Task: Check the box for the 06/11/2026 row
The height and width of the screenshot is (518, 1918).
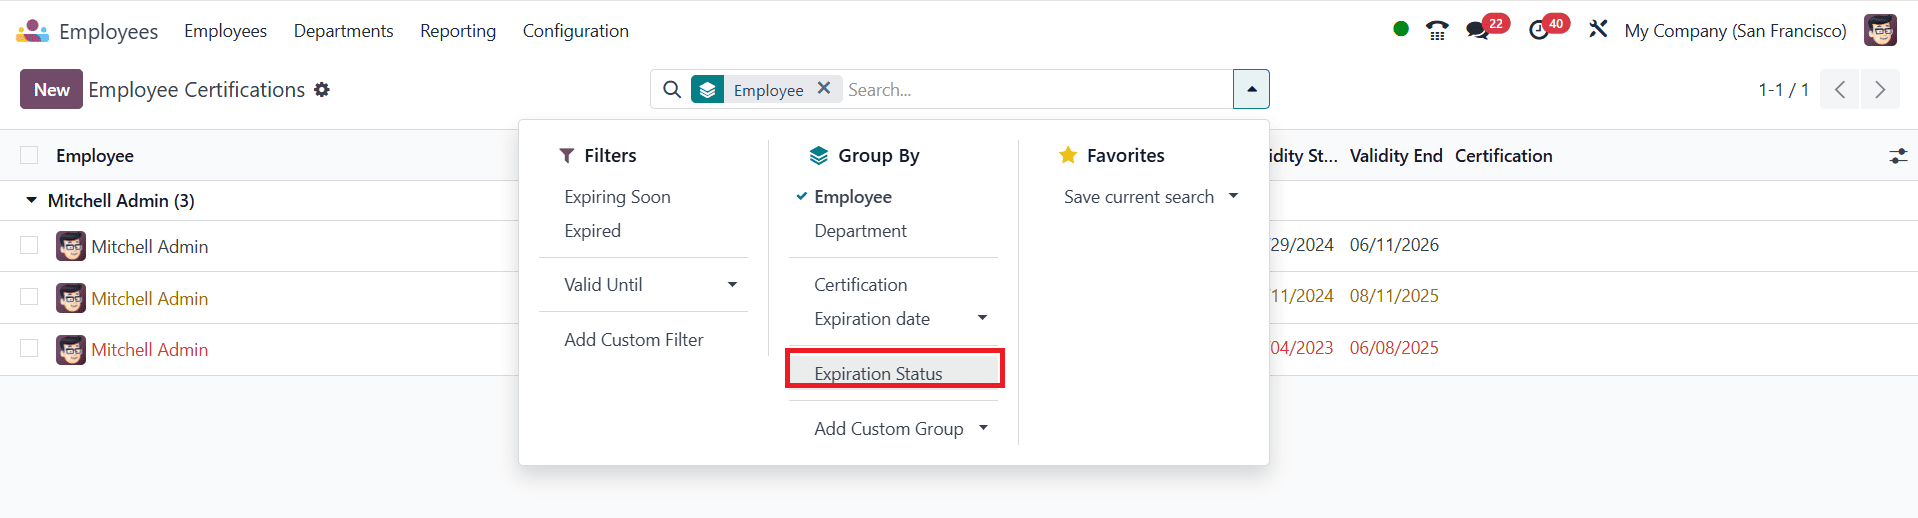Action: point(29,245)
